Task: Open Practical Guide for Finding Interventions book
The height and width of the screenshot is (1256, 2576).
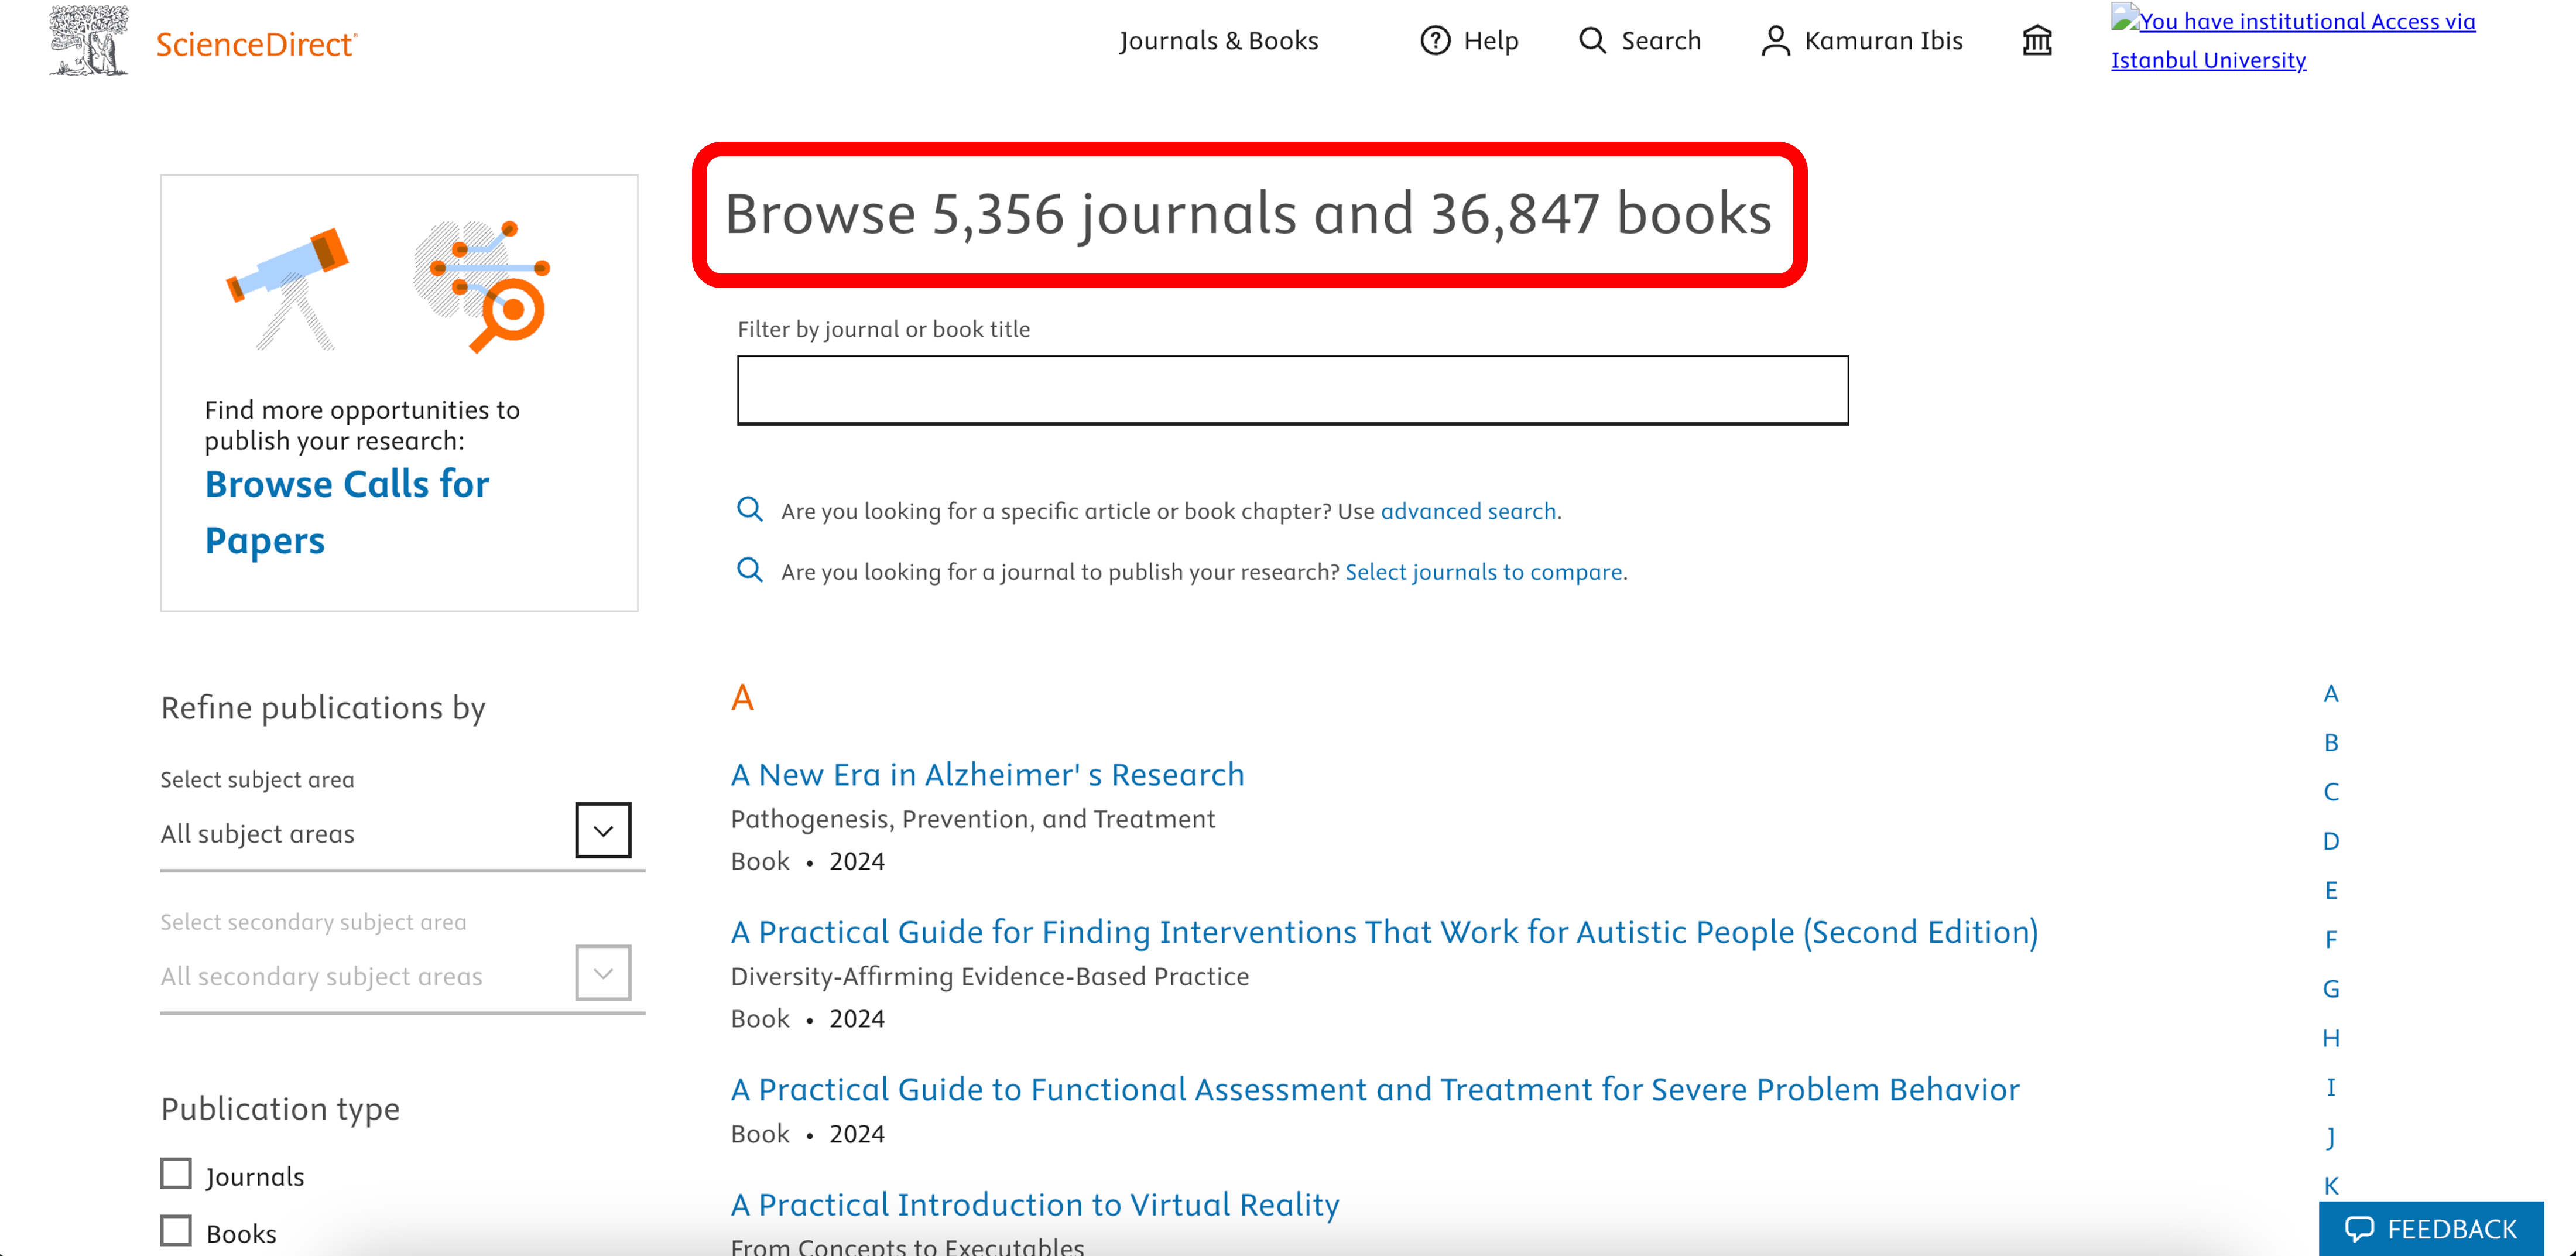Action: click(1384, 932)
